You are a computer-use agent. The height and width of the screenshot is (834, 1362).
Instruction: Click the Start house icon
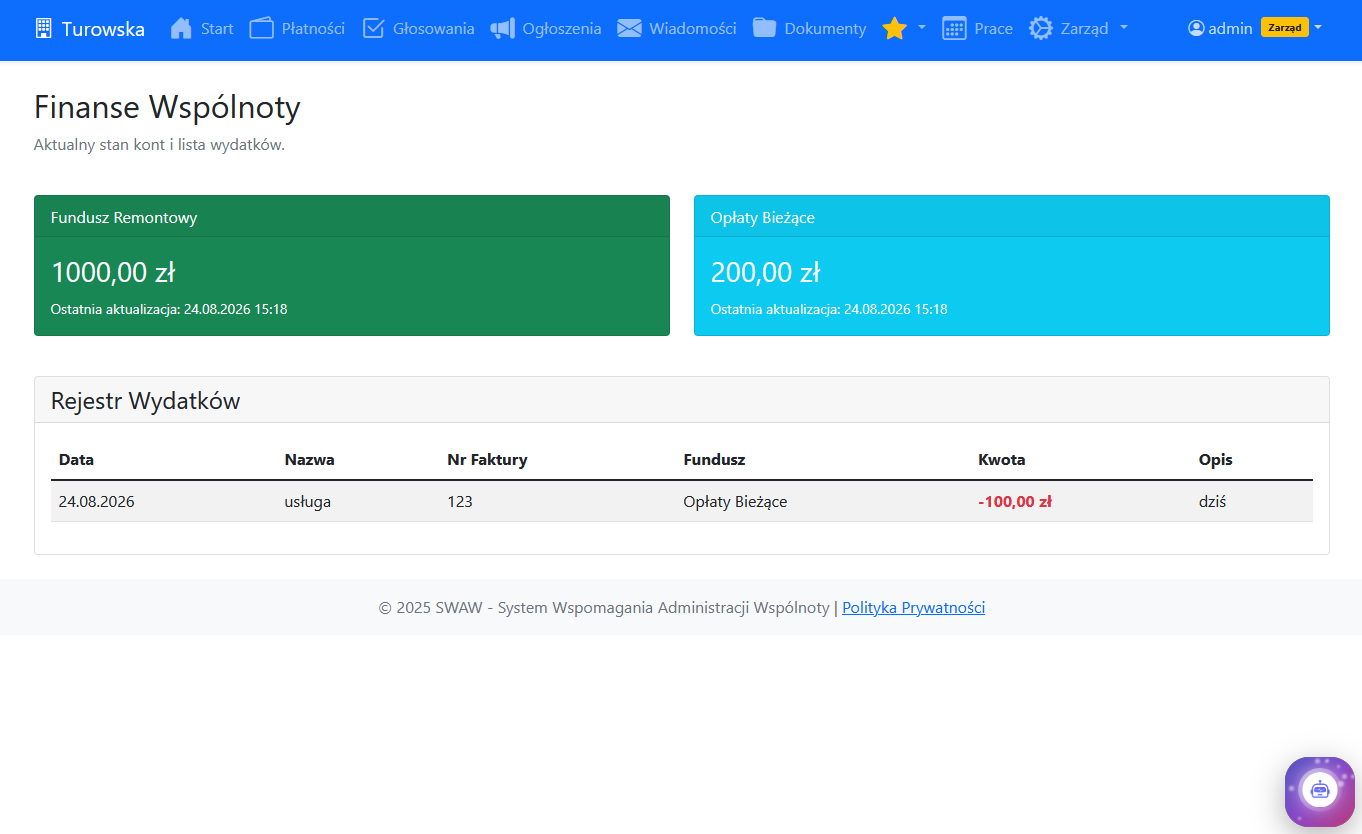181,28
